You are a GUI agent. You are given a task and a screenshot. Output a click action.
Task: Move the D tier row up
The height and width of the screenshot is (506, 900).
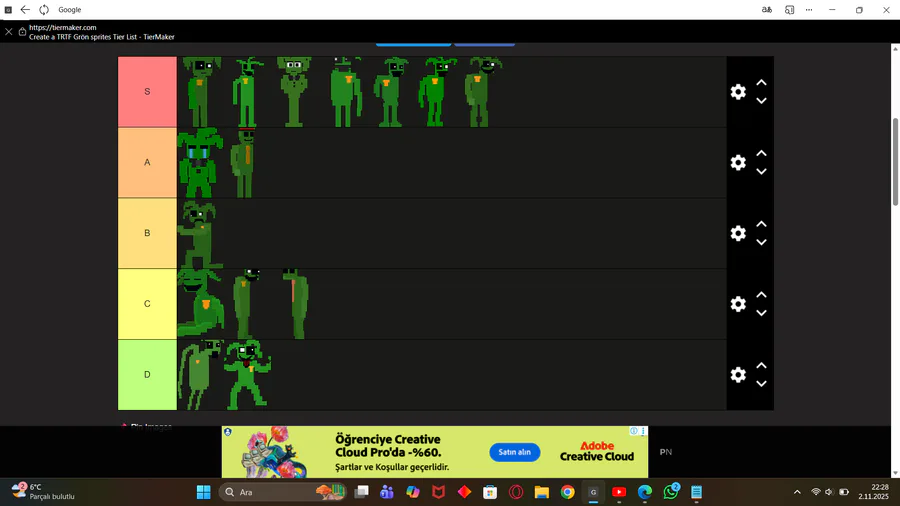point(761,365)
